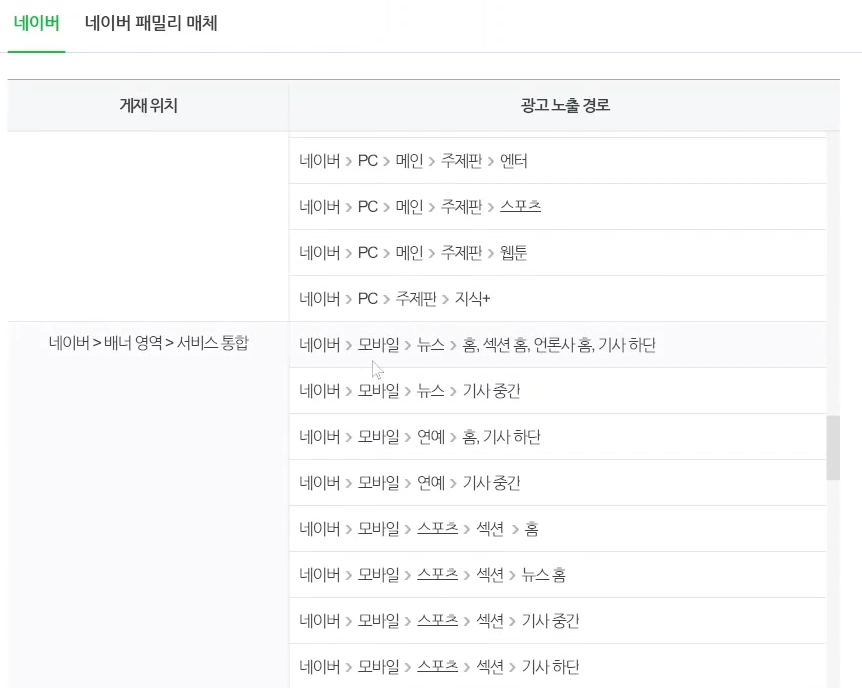
Task: Select the 광고 노출 경로 column header
Action: tap(565, 106)
